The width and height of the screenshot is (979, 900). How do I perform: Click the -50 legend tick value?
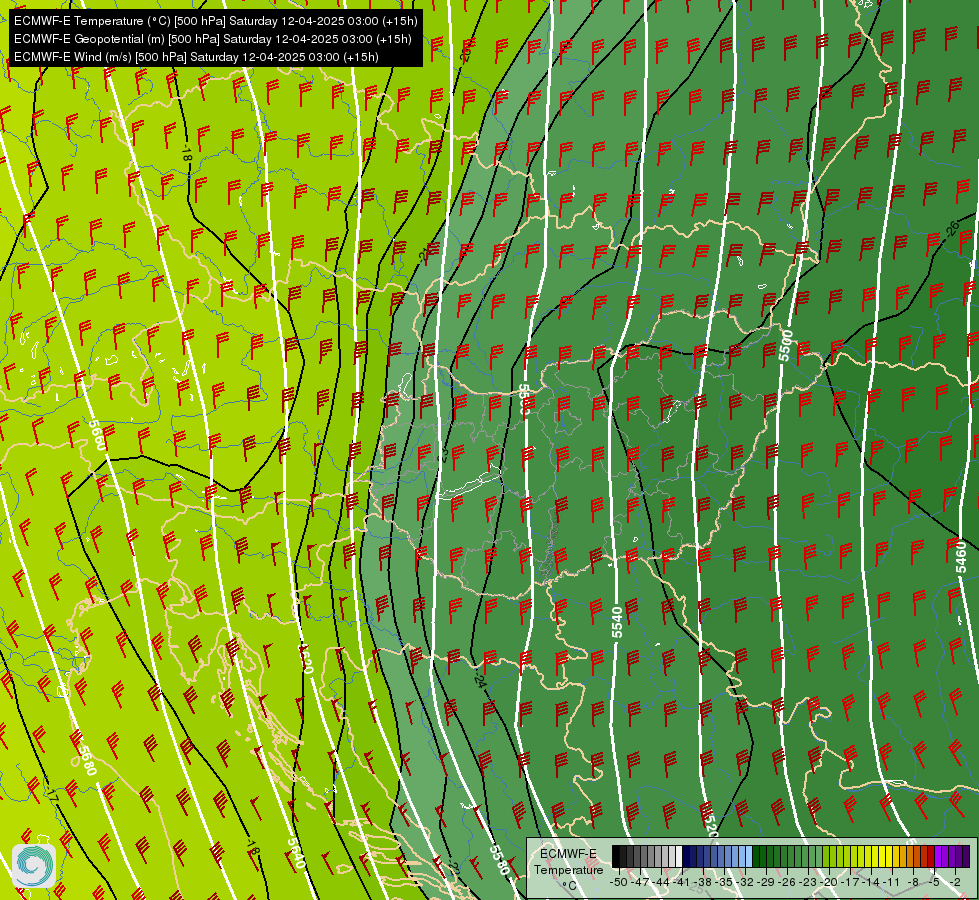tap(619, 882)
